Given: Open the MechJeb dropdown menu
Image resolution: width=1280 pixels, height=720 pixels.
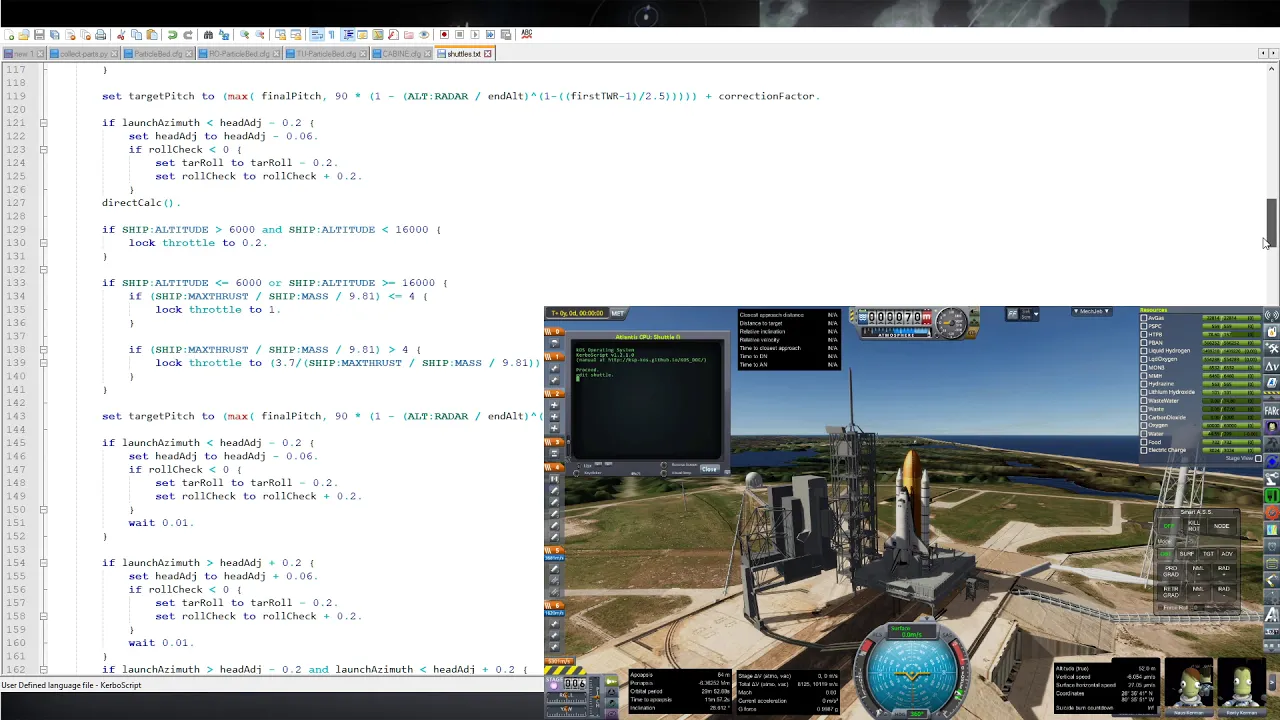Looking at the screenshot, I should pyautogui.click(x=1091, y=311).
